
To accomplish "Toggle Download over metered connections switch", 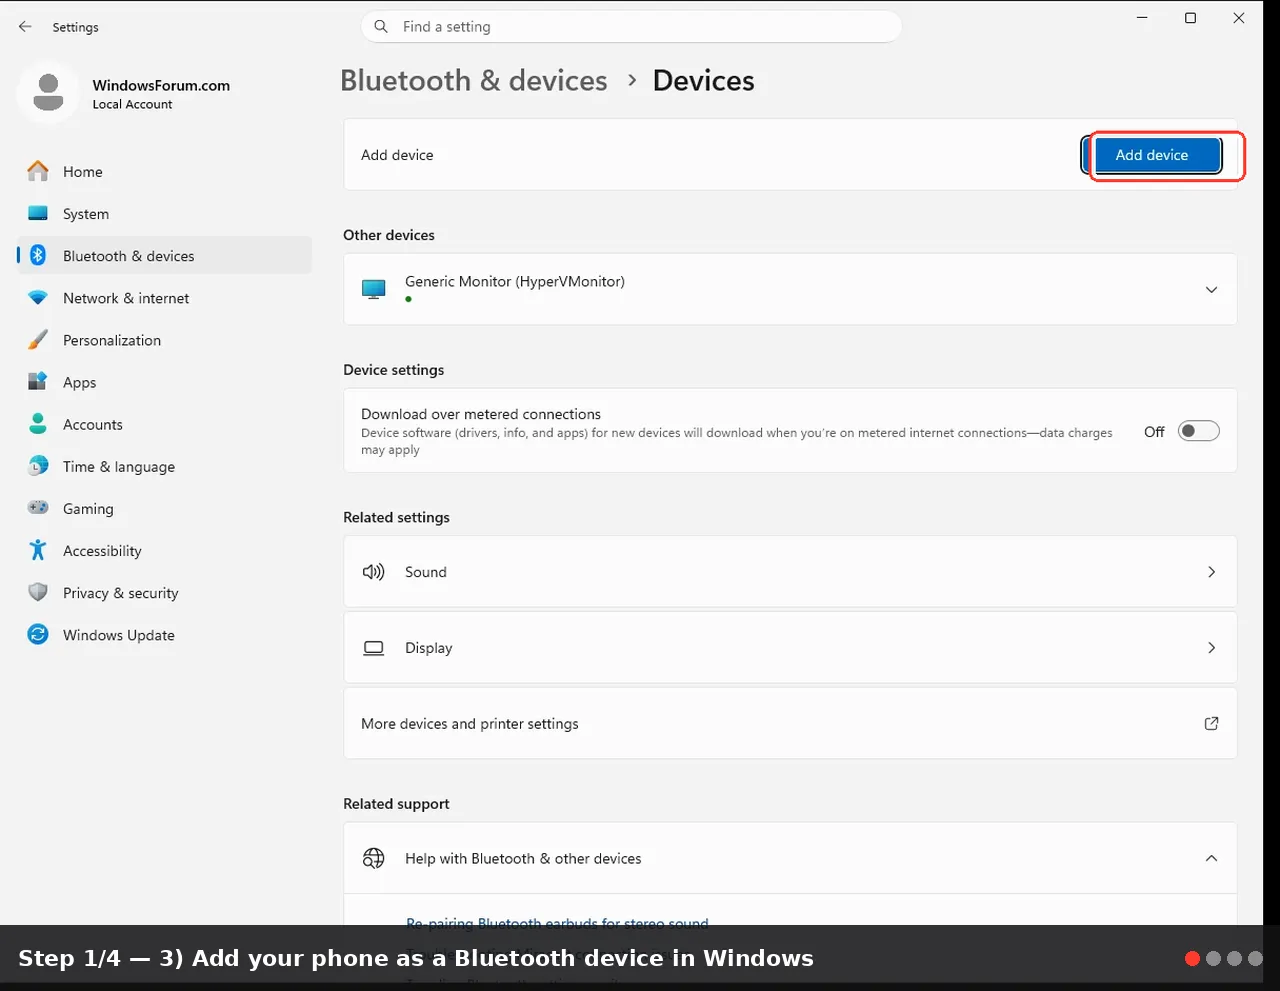I will tap(1199, 431).
